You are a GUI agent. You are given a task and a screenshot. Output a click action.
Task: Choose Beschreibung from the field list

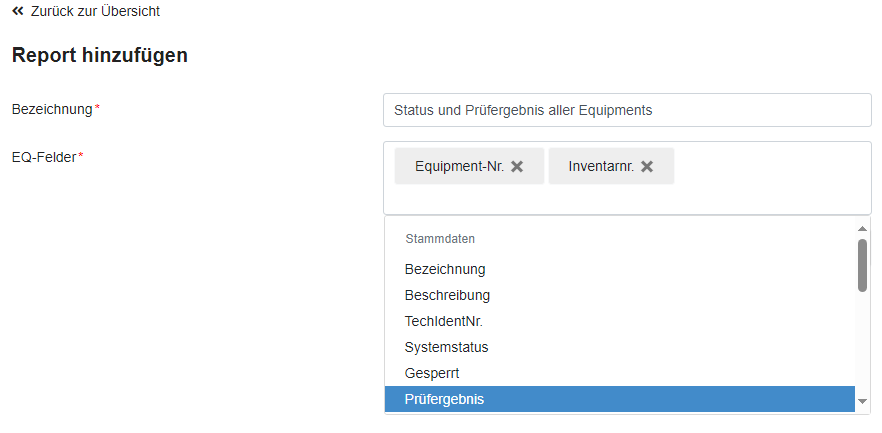tap(447, 295)
